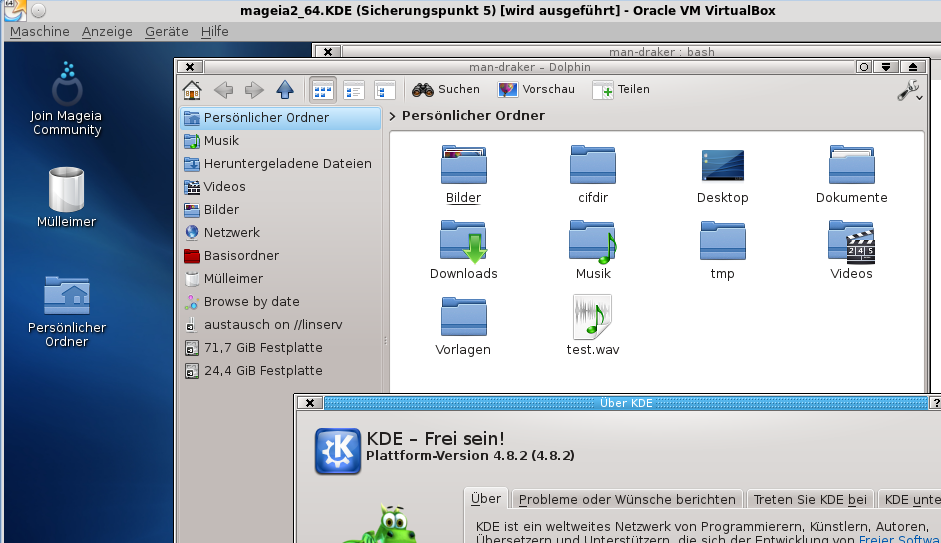Image resolution: width=941 pixels, height=543 pixels.
Task: Click the Mülleimer desktop trash icon
Action: [67, 198]
